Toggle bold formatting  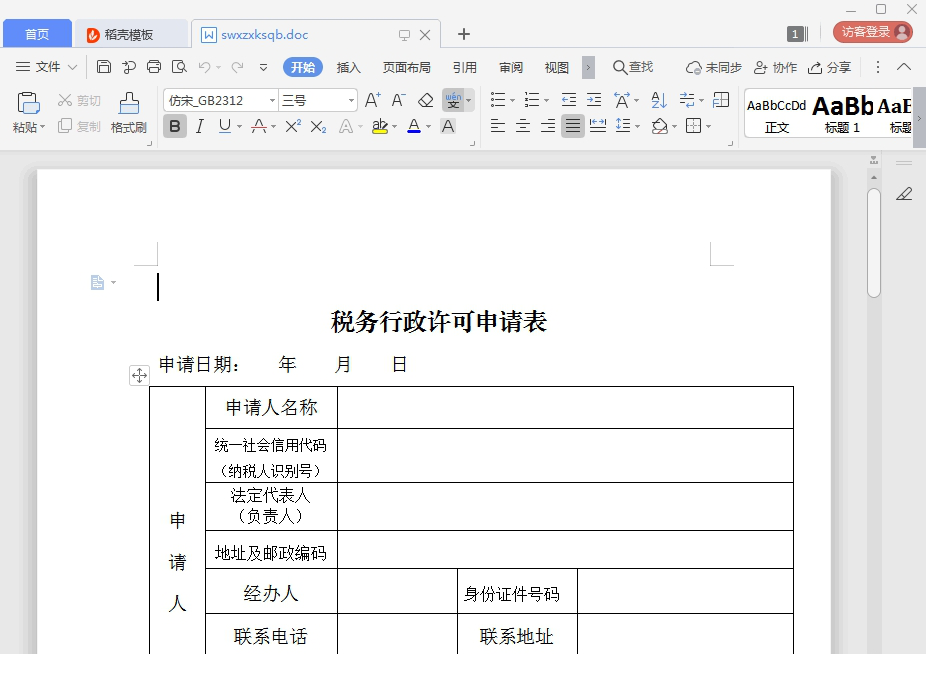coord(173,127)
